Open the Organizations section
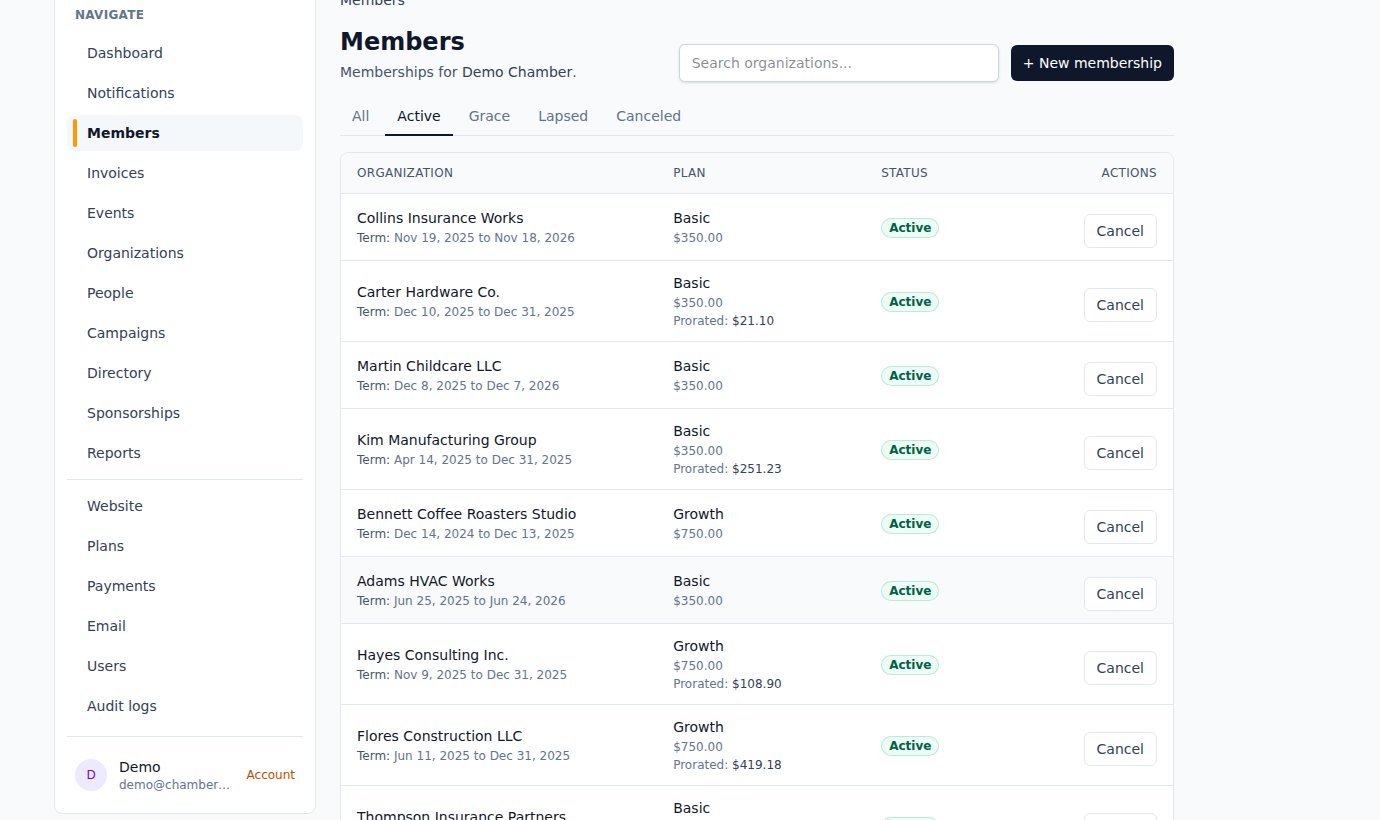This screenshot has width=1380, height=820. coord(135,252)
